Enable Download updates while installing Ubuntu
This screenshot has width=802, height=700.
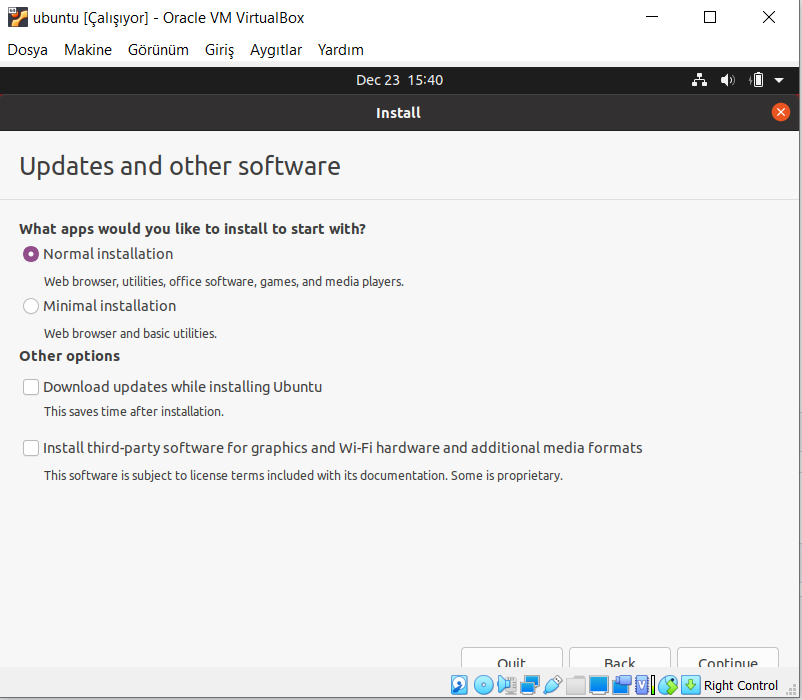pos(31,387)
